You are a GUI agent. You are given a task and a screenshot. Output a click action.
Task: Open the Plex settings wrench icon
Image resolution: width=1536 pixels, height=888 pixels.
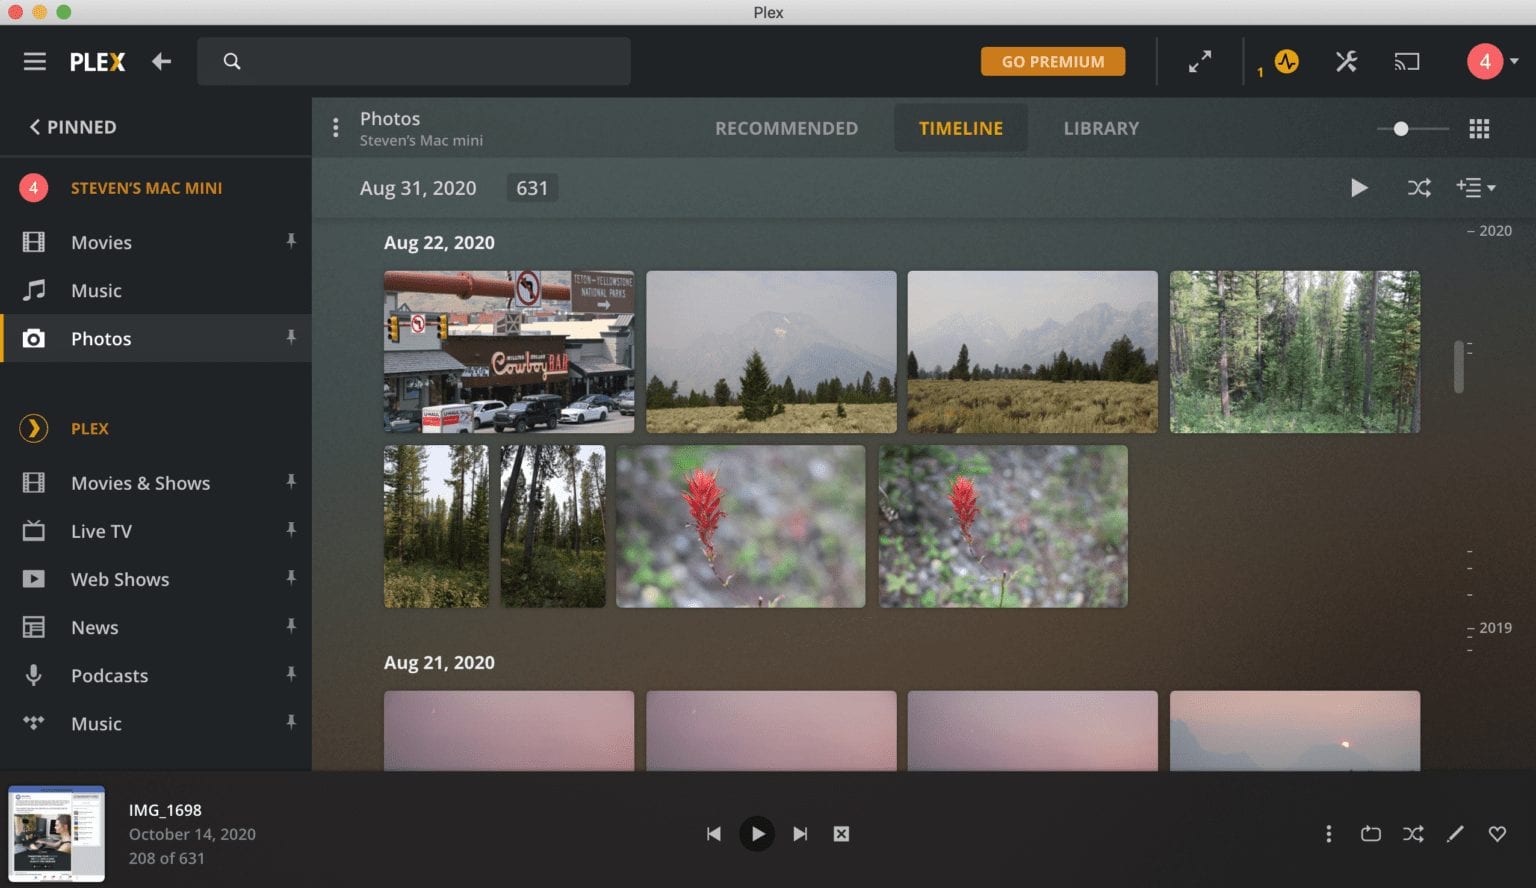(1346, 61)
